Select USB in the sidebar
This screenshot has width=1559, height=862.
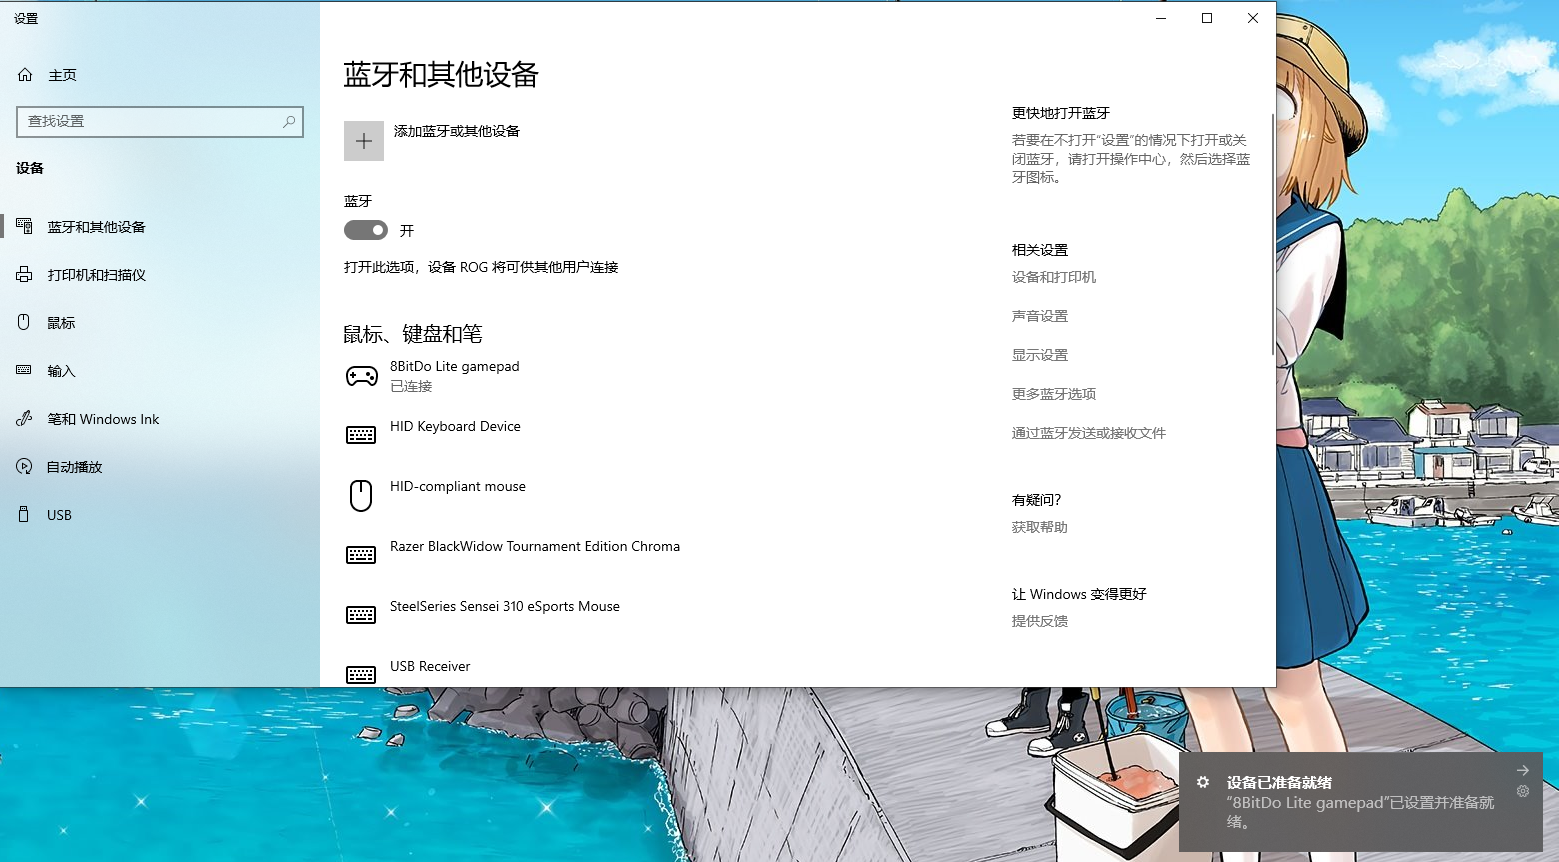[59, 515]
